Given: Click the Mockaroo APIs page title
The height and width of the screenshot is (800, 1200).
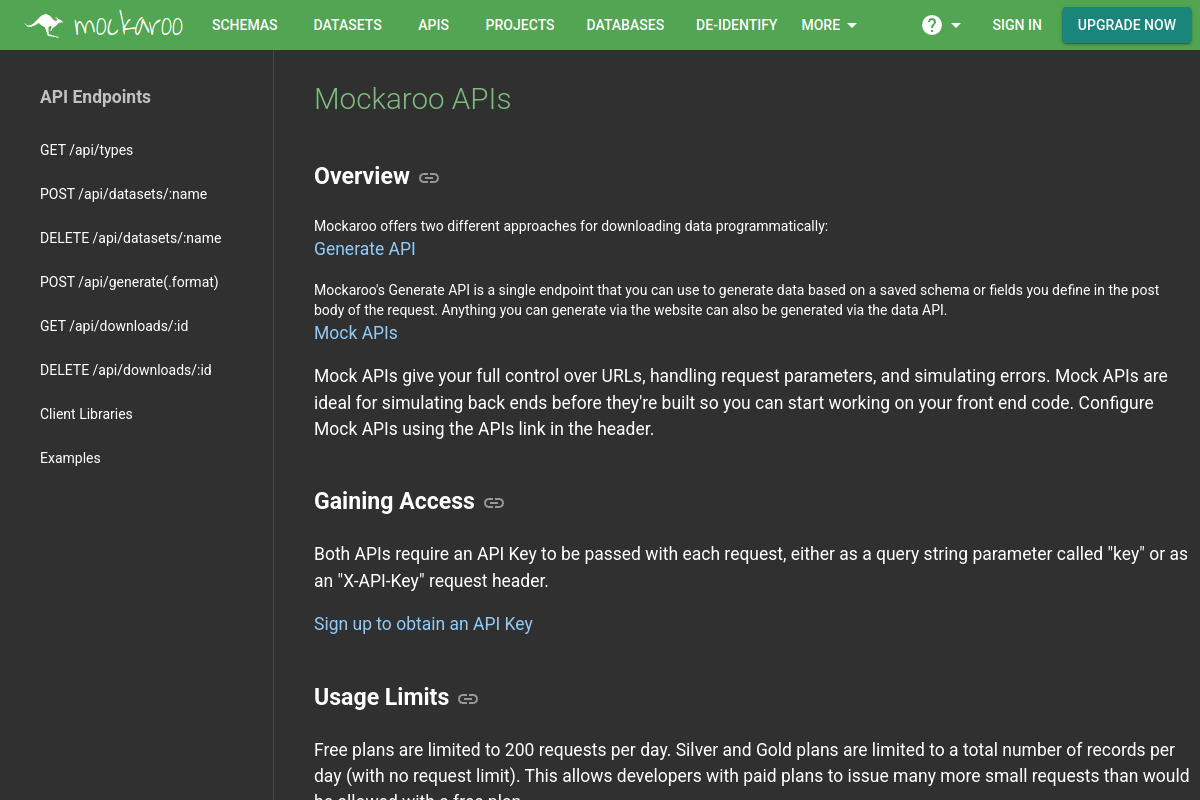Looking at the screenshot, I should point(412,99).
